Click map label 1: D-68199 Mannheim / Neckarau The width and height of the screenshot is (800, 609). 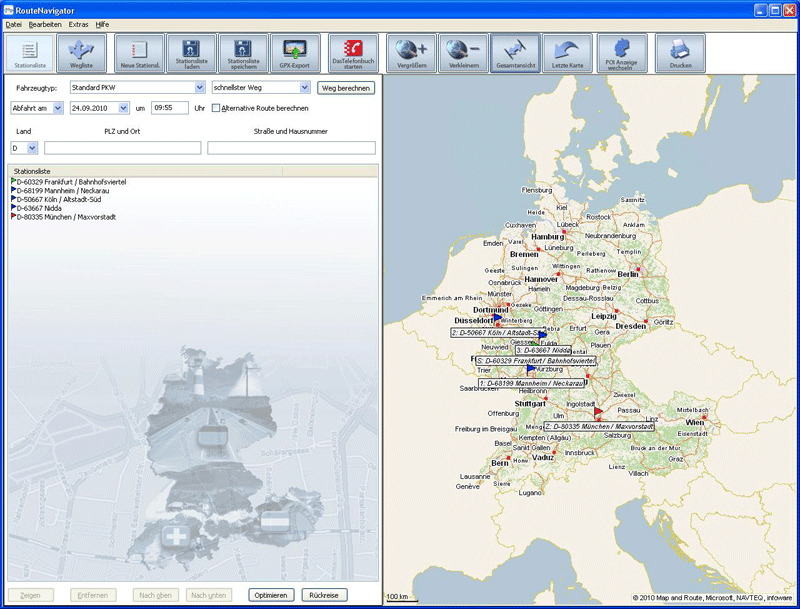531,383
